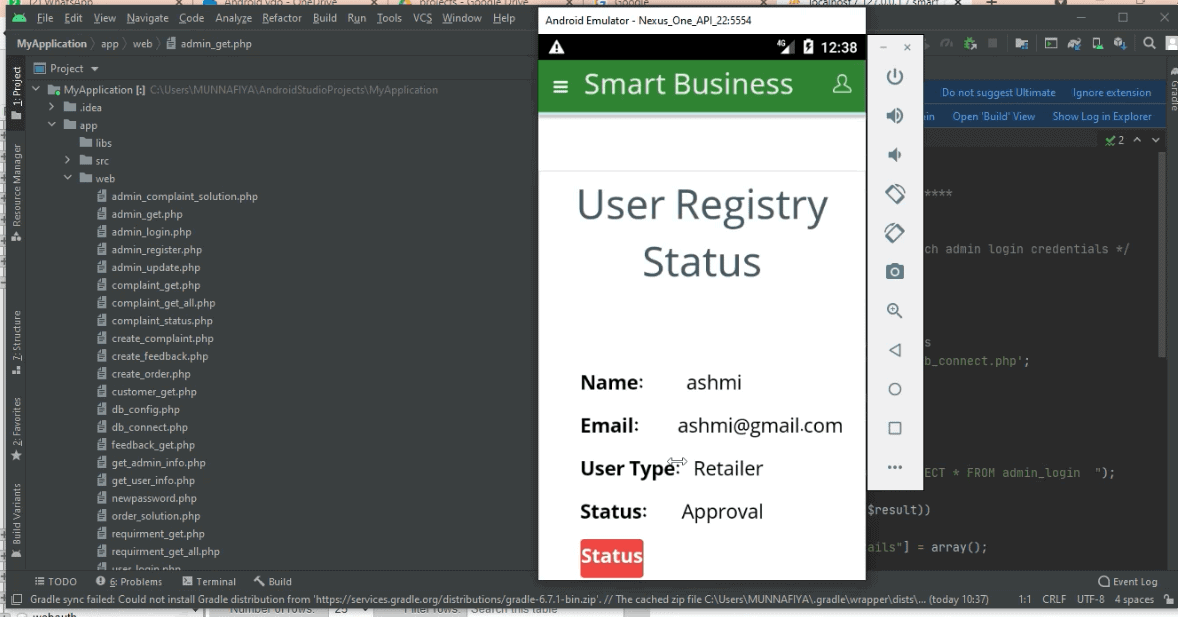Select the profile icon in Smart Business
1178x617 pixels.
click(842, 84)
